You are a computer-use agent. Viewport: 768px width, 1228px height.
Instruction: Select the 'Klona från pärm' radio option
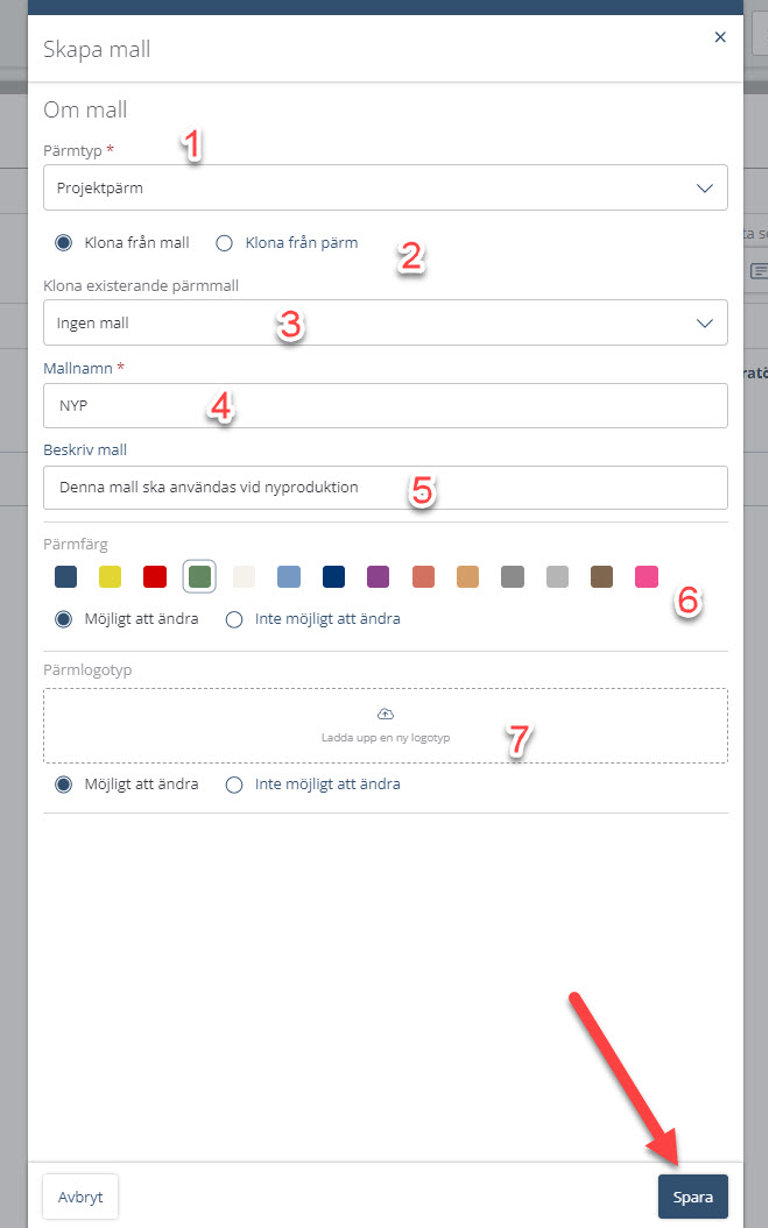pyautogui.click(x=225, y=242)
